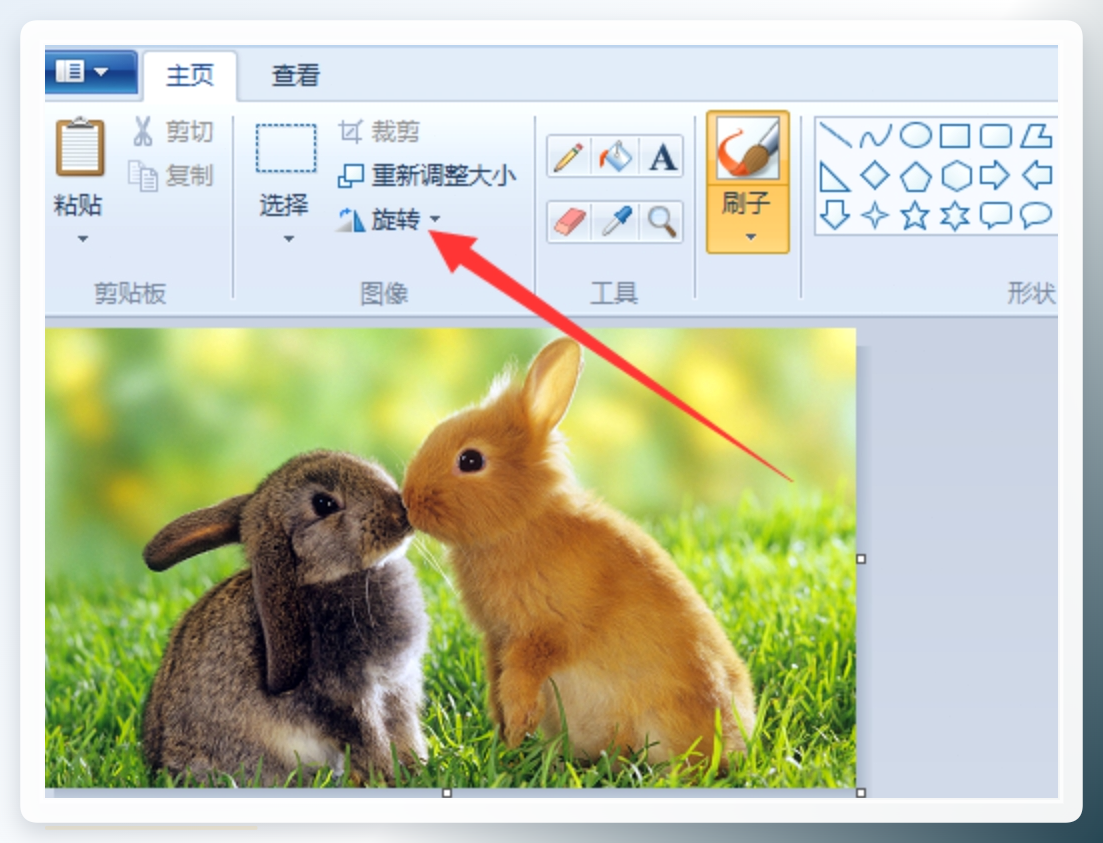Select the Text tool A icon
The width and height of the screenshot is (1103, 843).
click(661, 157)
